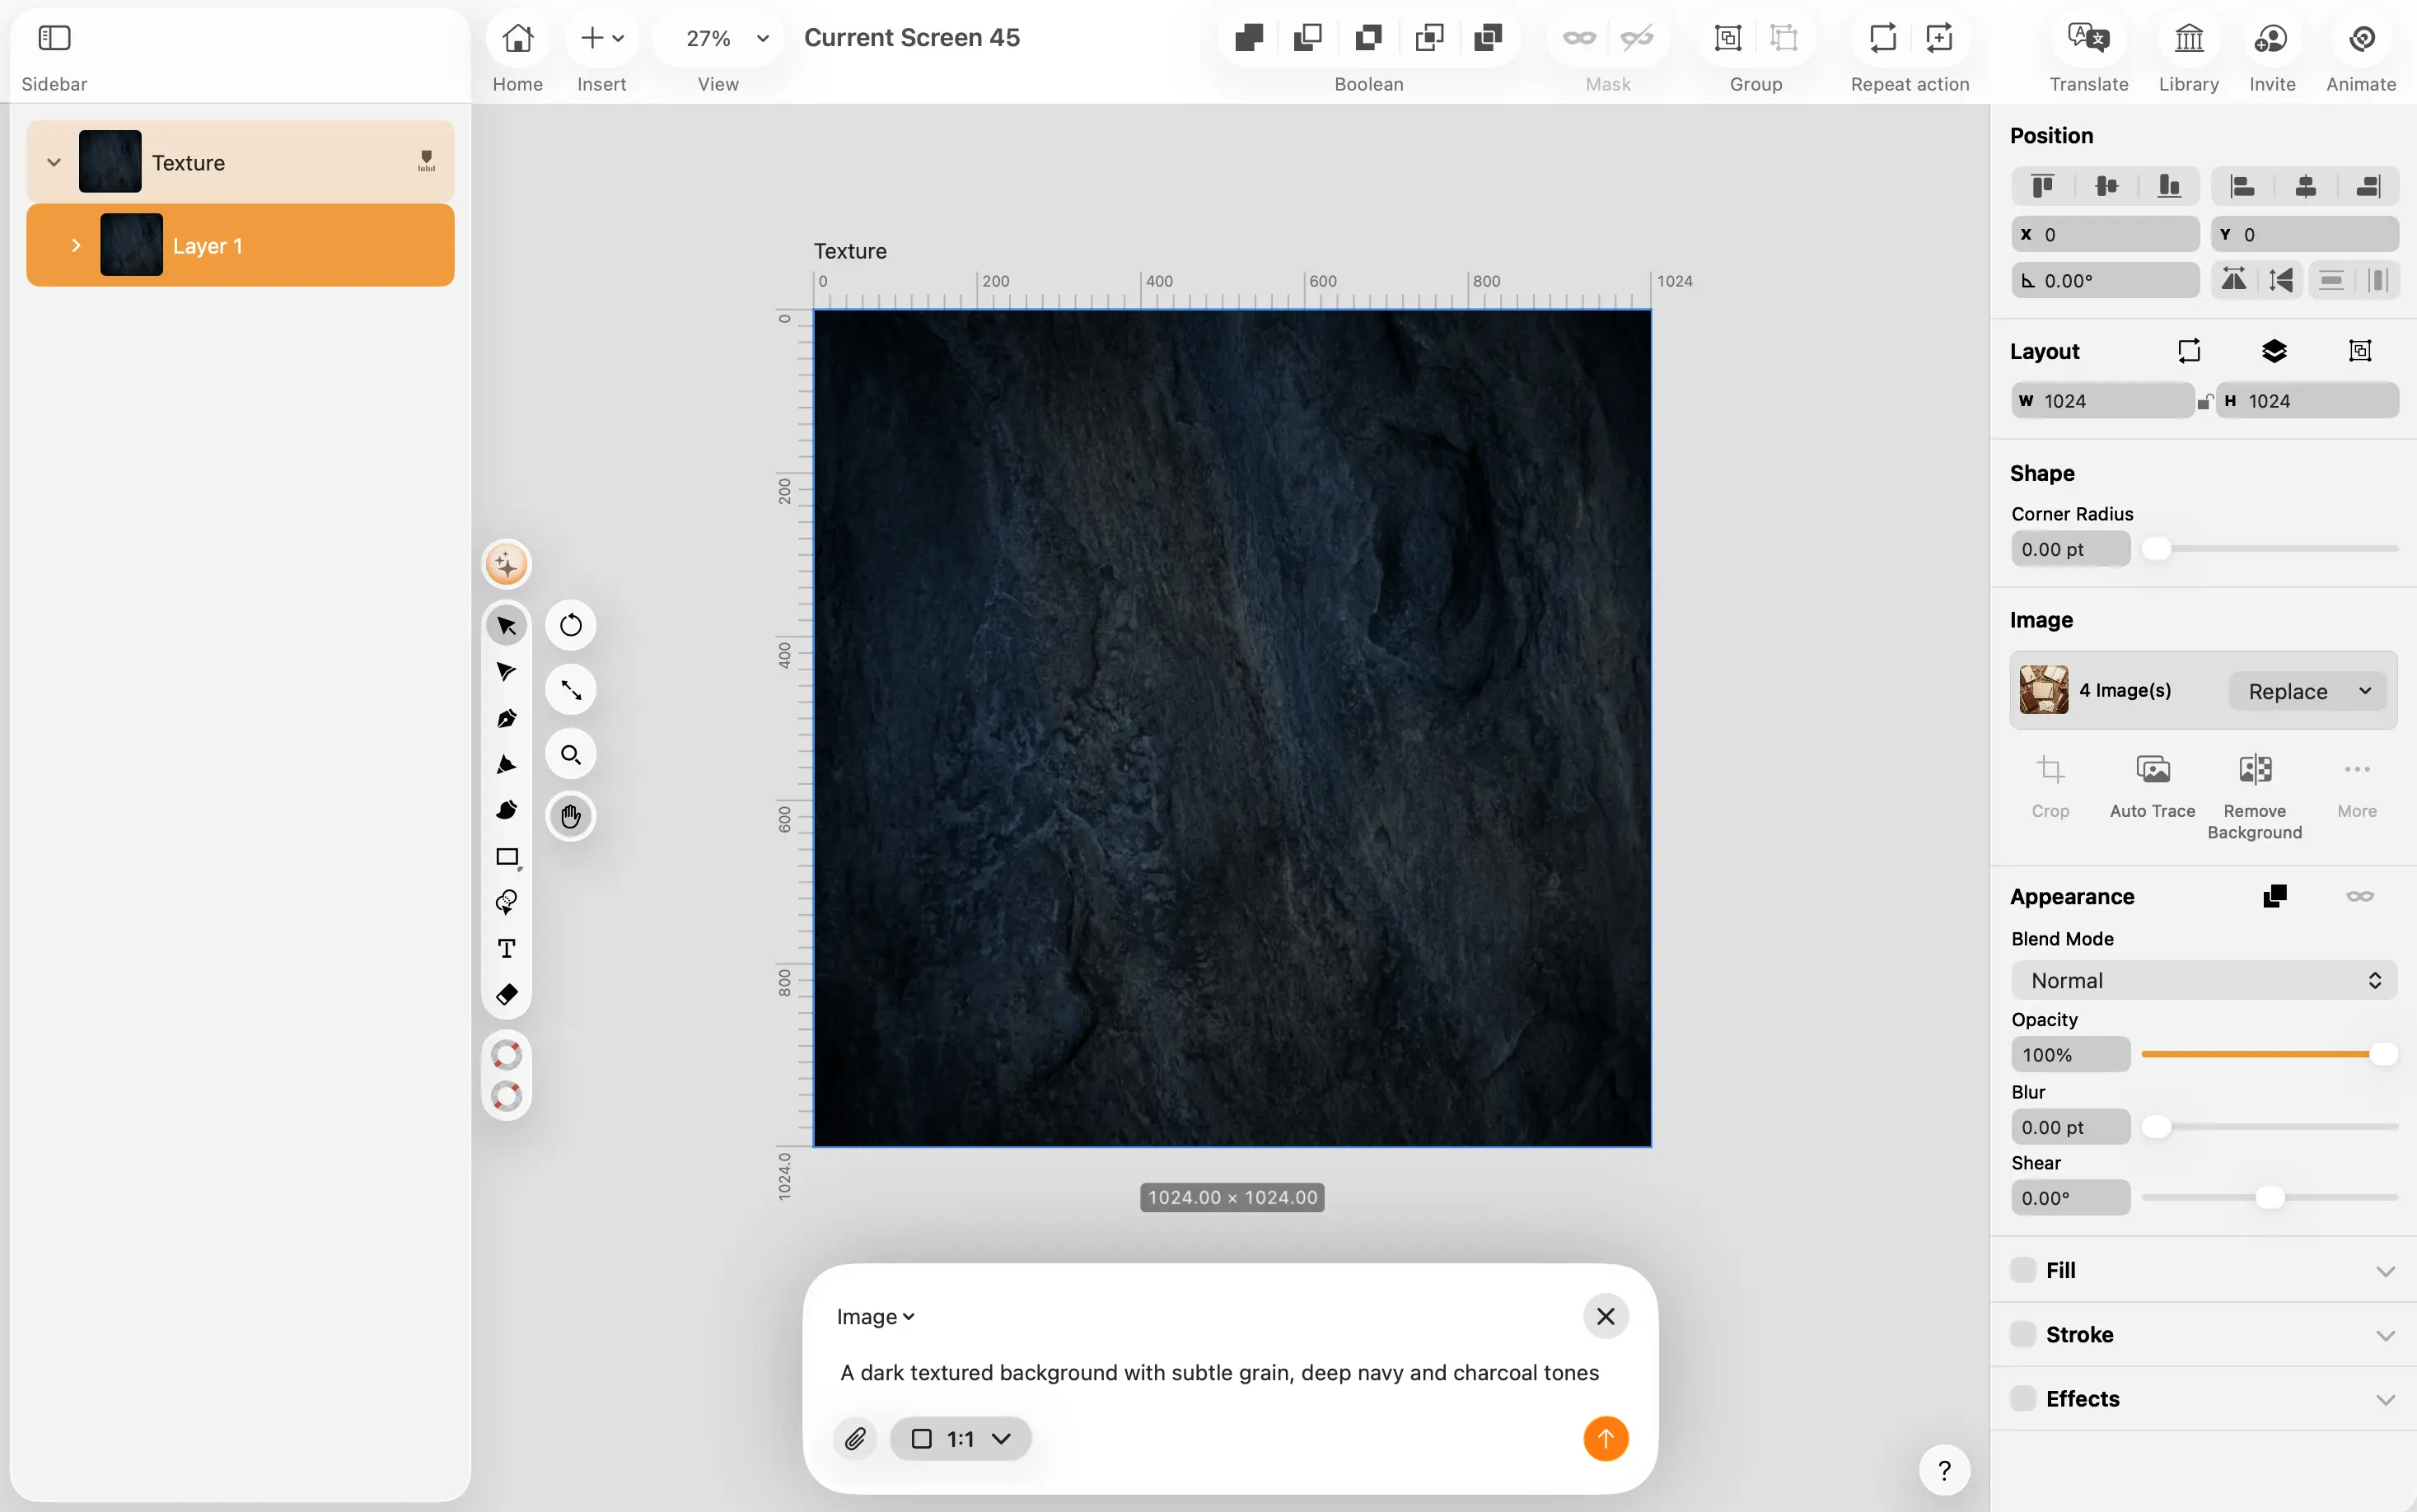Activate the Hand pan tool
The image size is (2417, 1512).
point(571,817)
